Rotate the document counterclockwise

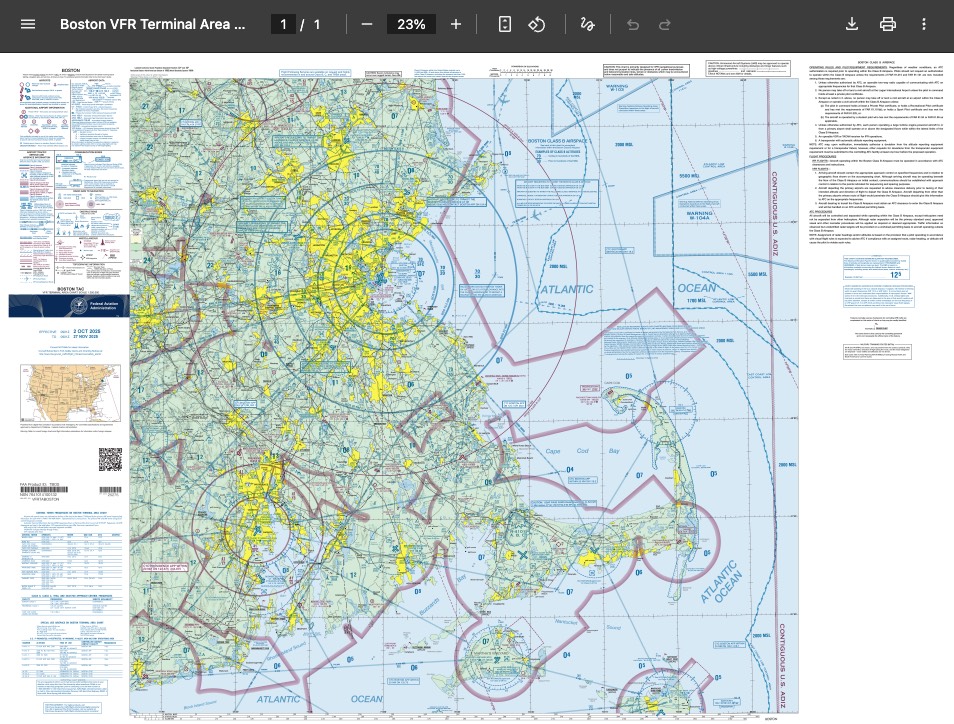pos(536,24)
